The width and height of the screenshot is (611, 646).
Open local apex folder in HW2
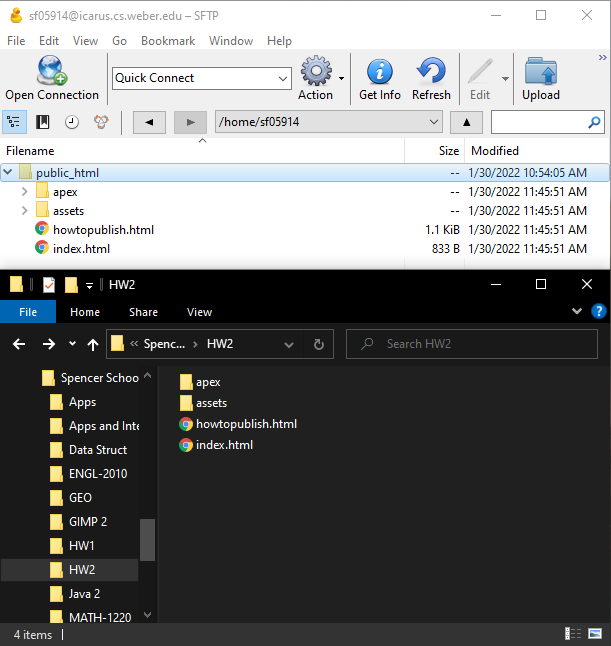pyautogui.click(x=200, y=382)
